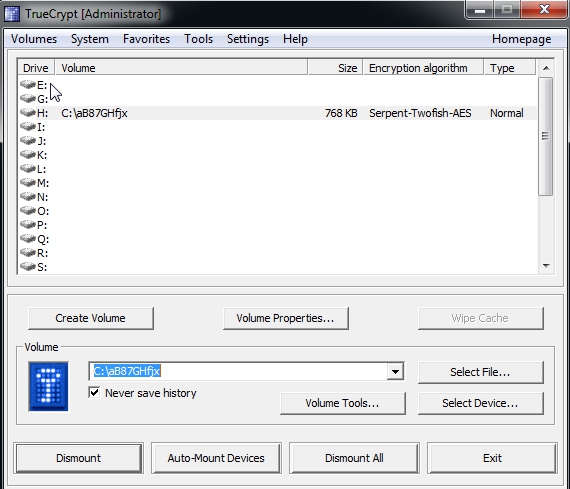Click the TrueCrypt title bar icon
This screenshot has width=570, height=489.
(x=12, y=14)
